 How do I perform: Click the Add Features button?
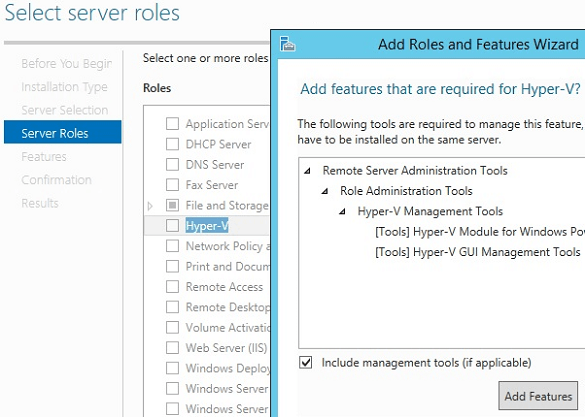538,396
